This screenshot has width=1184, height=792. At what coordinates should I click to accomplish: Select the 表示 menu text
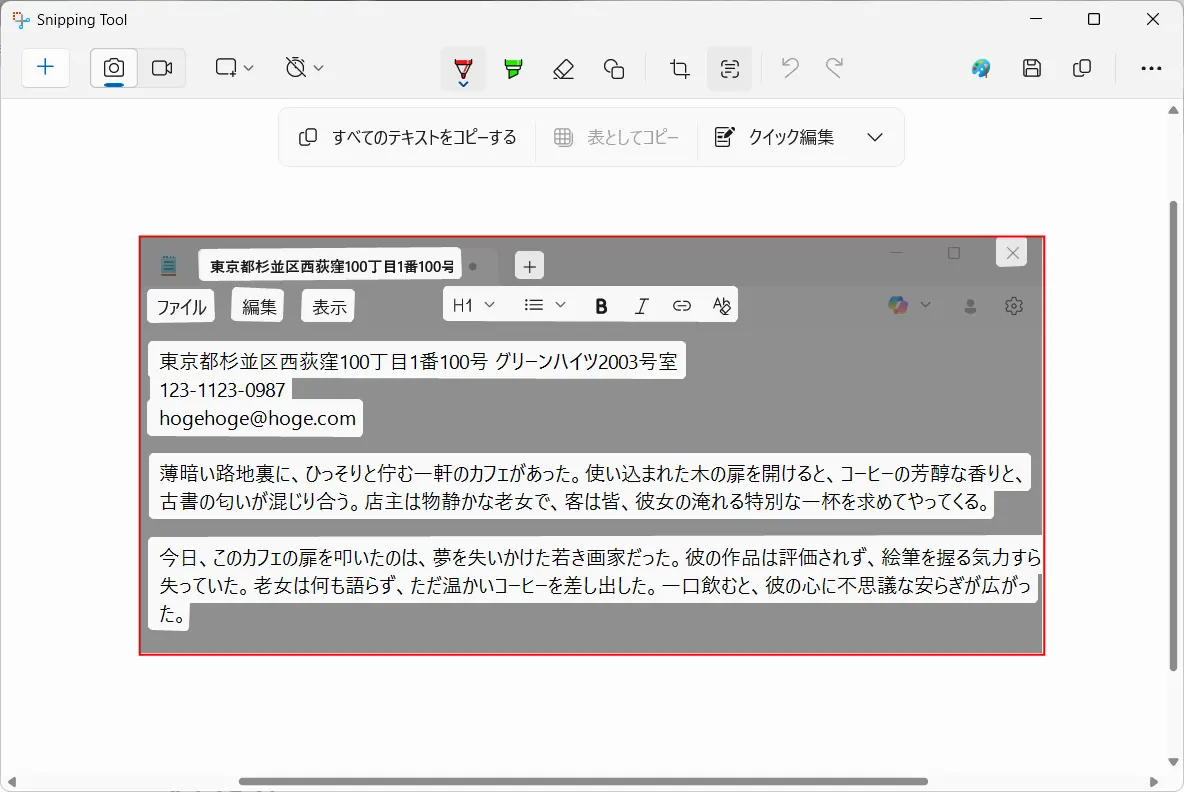click(329, 307)
